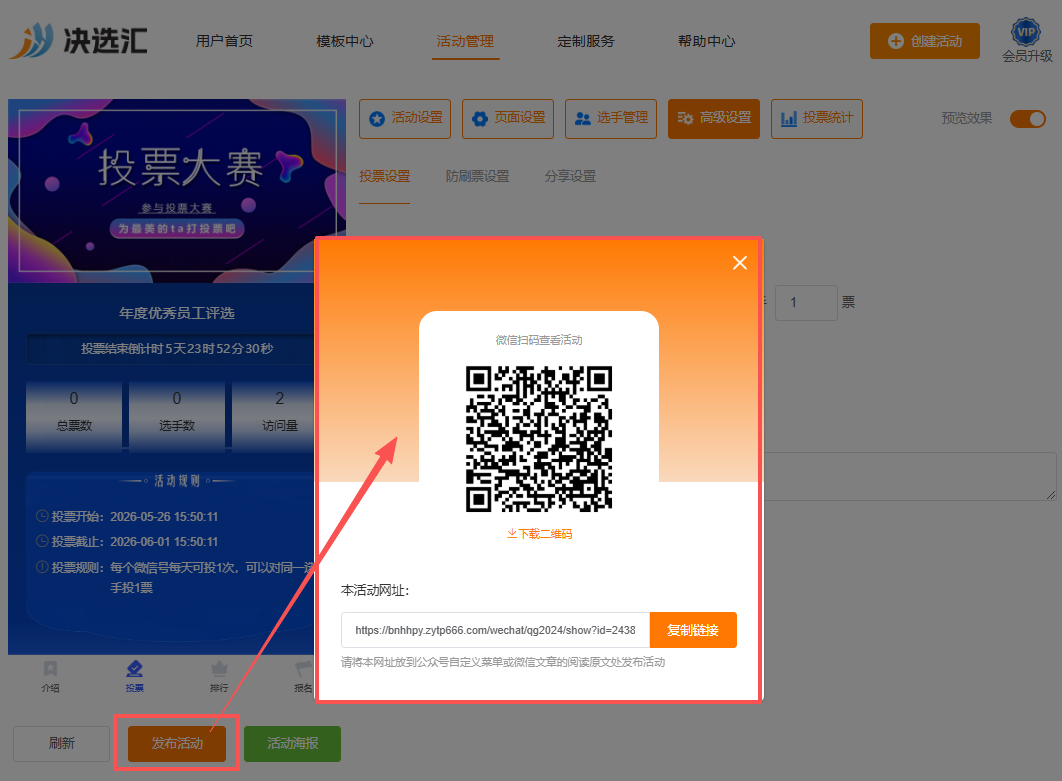Click the gear icon on 页面设置
The image size is (1062, 781).
coord(480,119)
